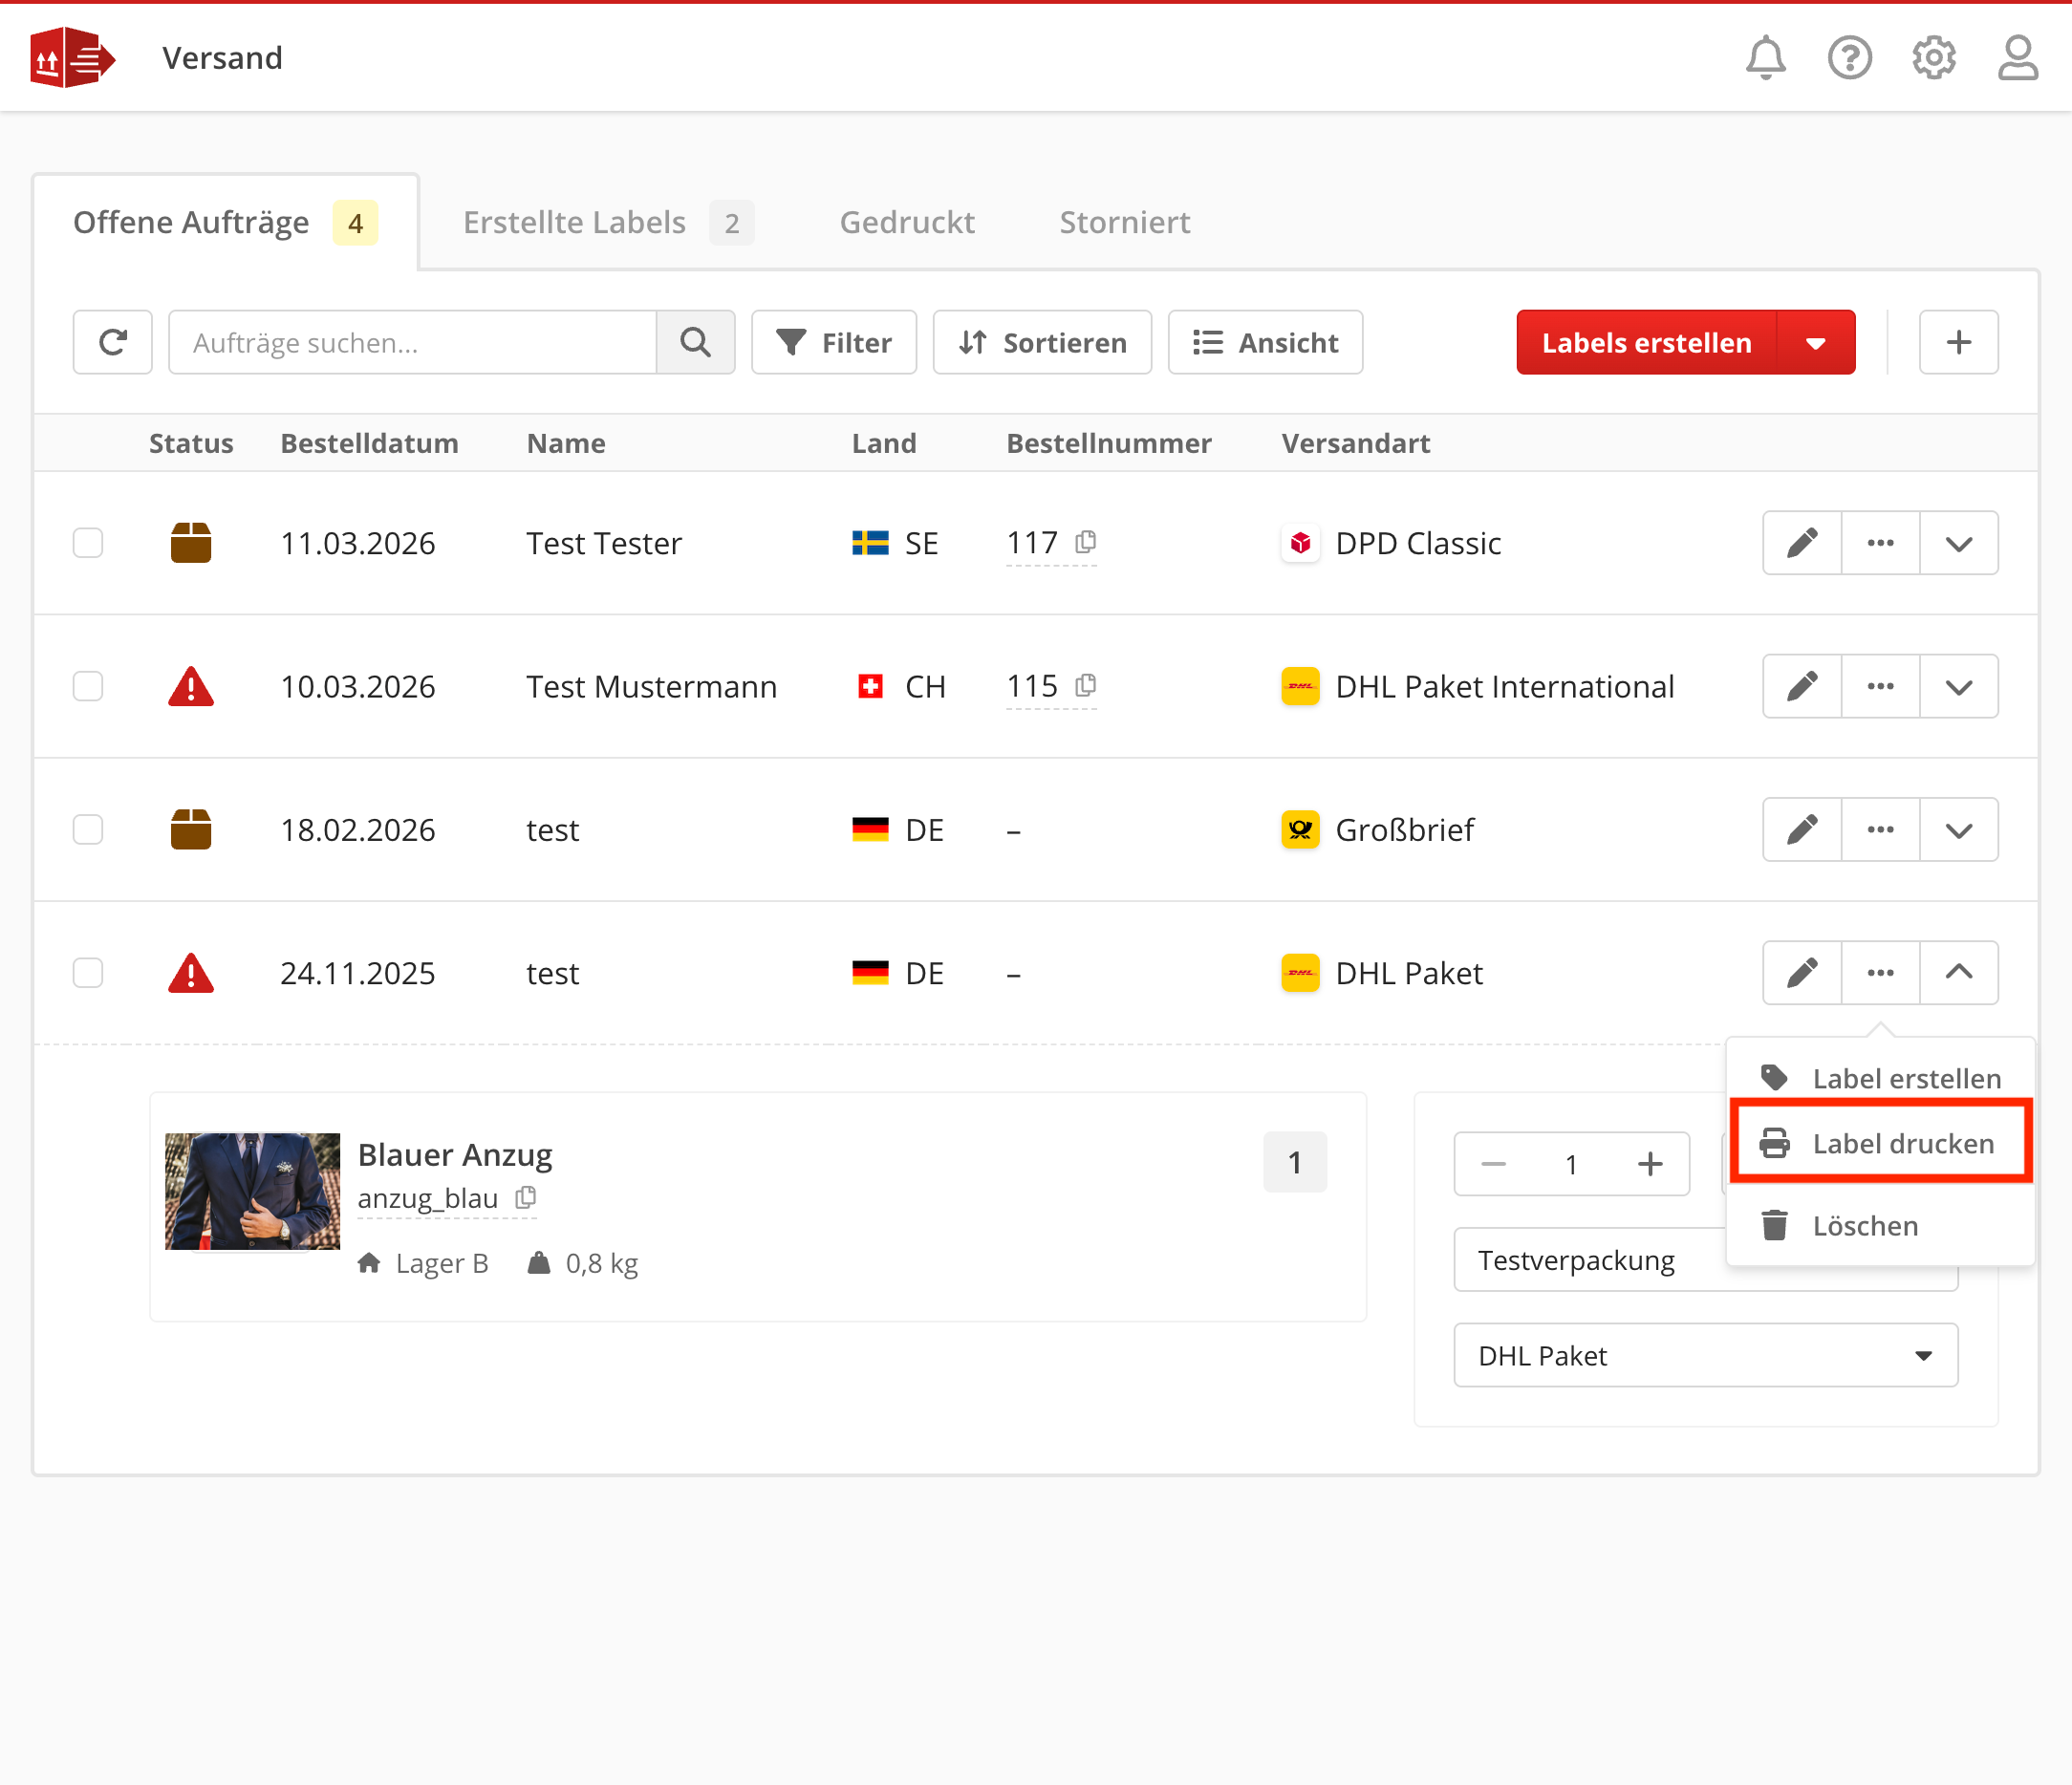
Task: Switch to Storniert tab
Action: click(x=1125, y=222)
